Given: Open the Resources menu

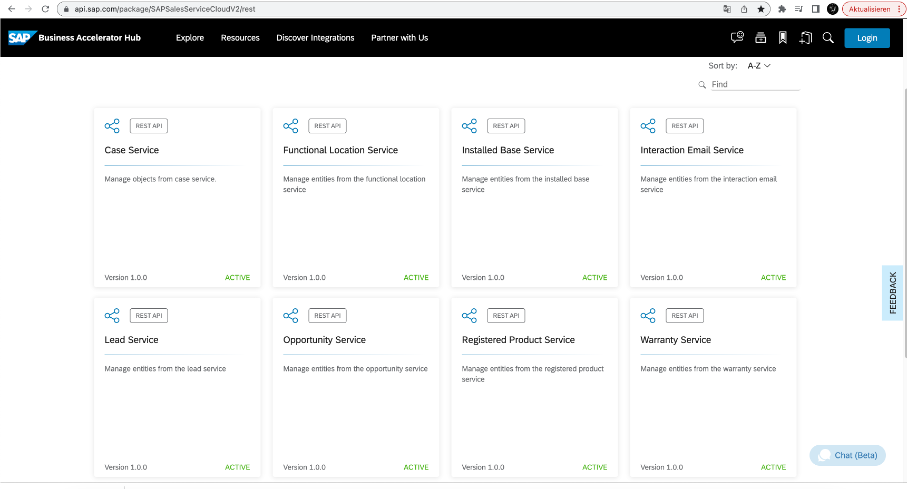Looking at the screenshot, I should click(x=240, y=38).
